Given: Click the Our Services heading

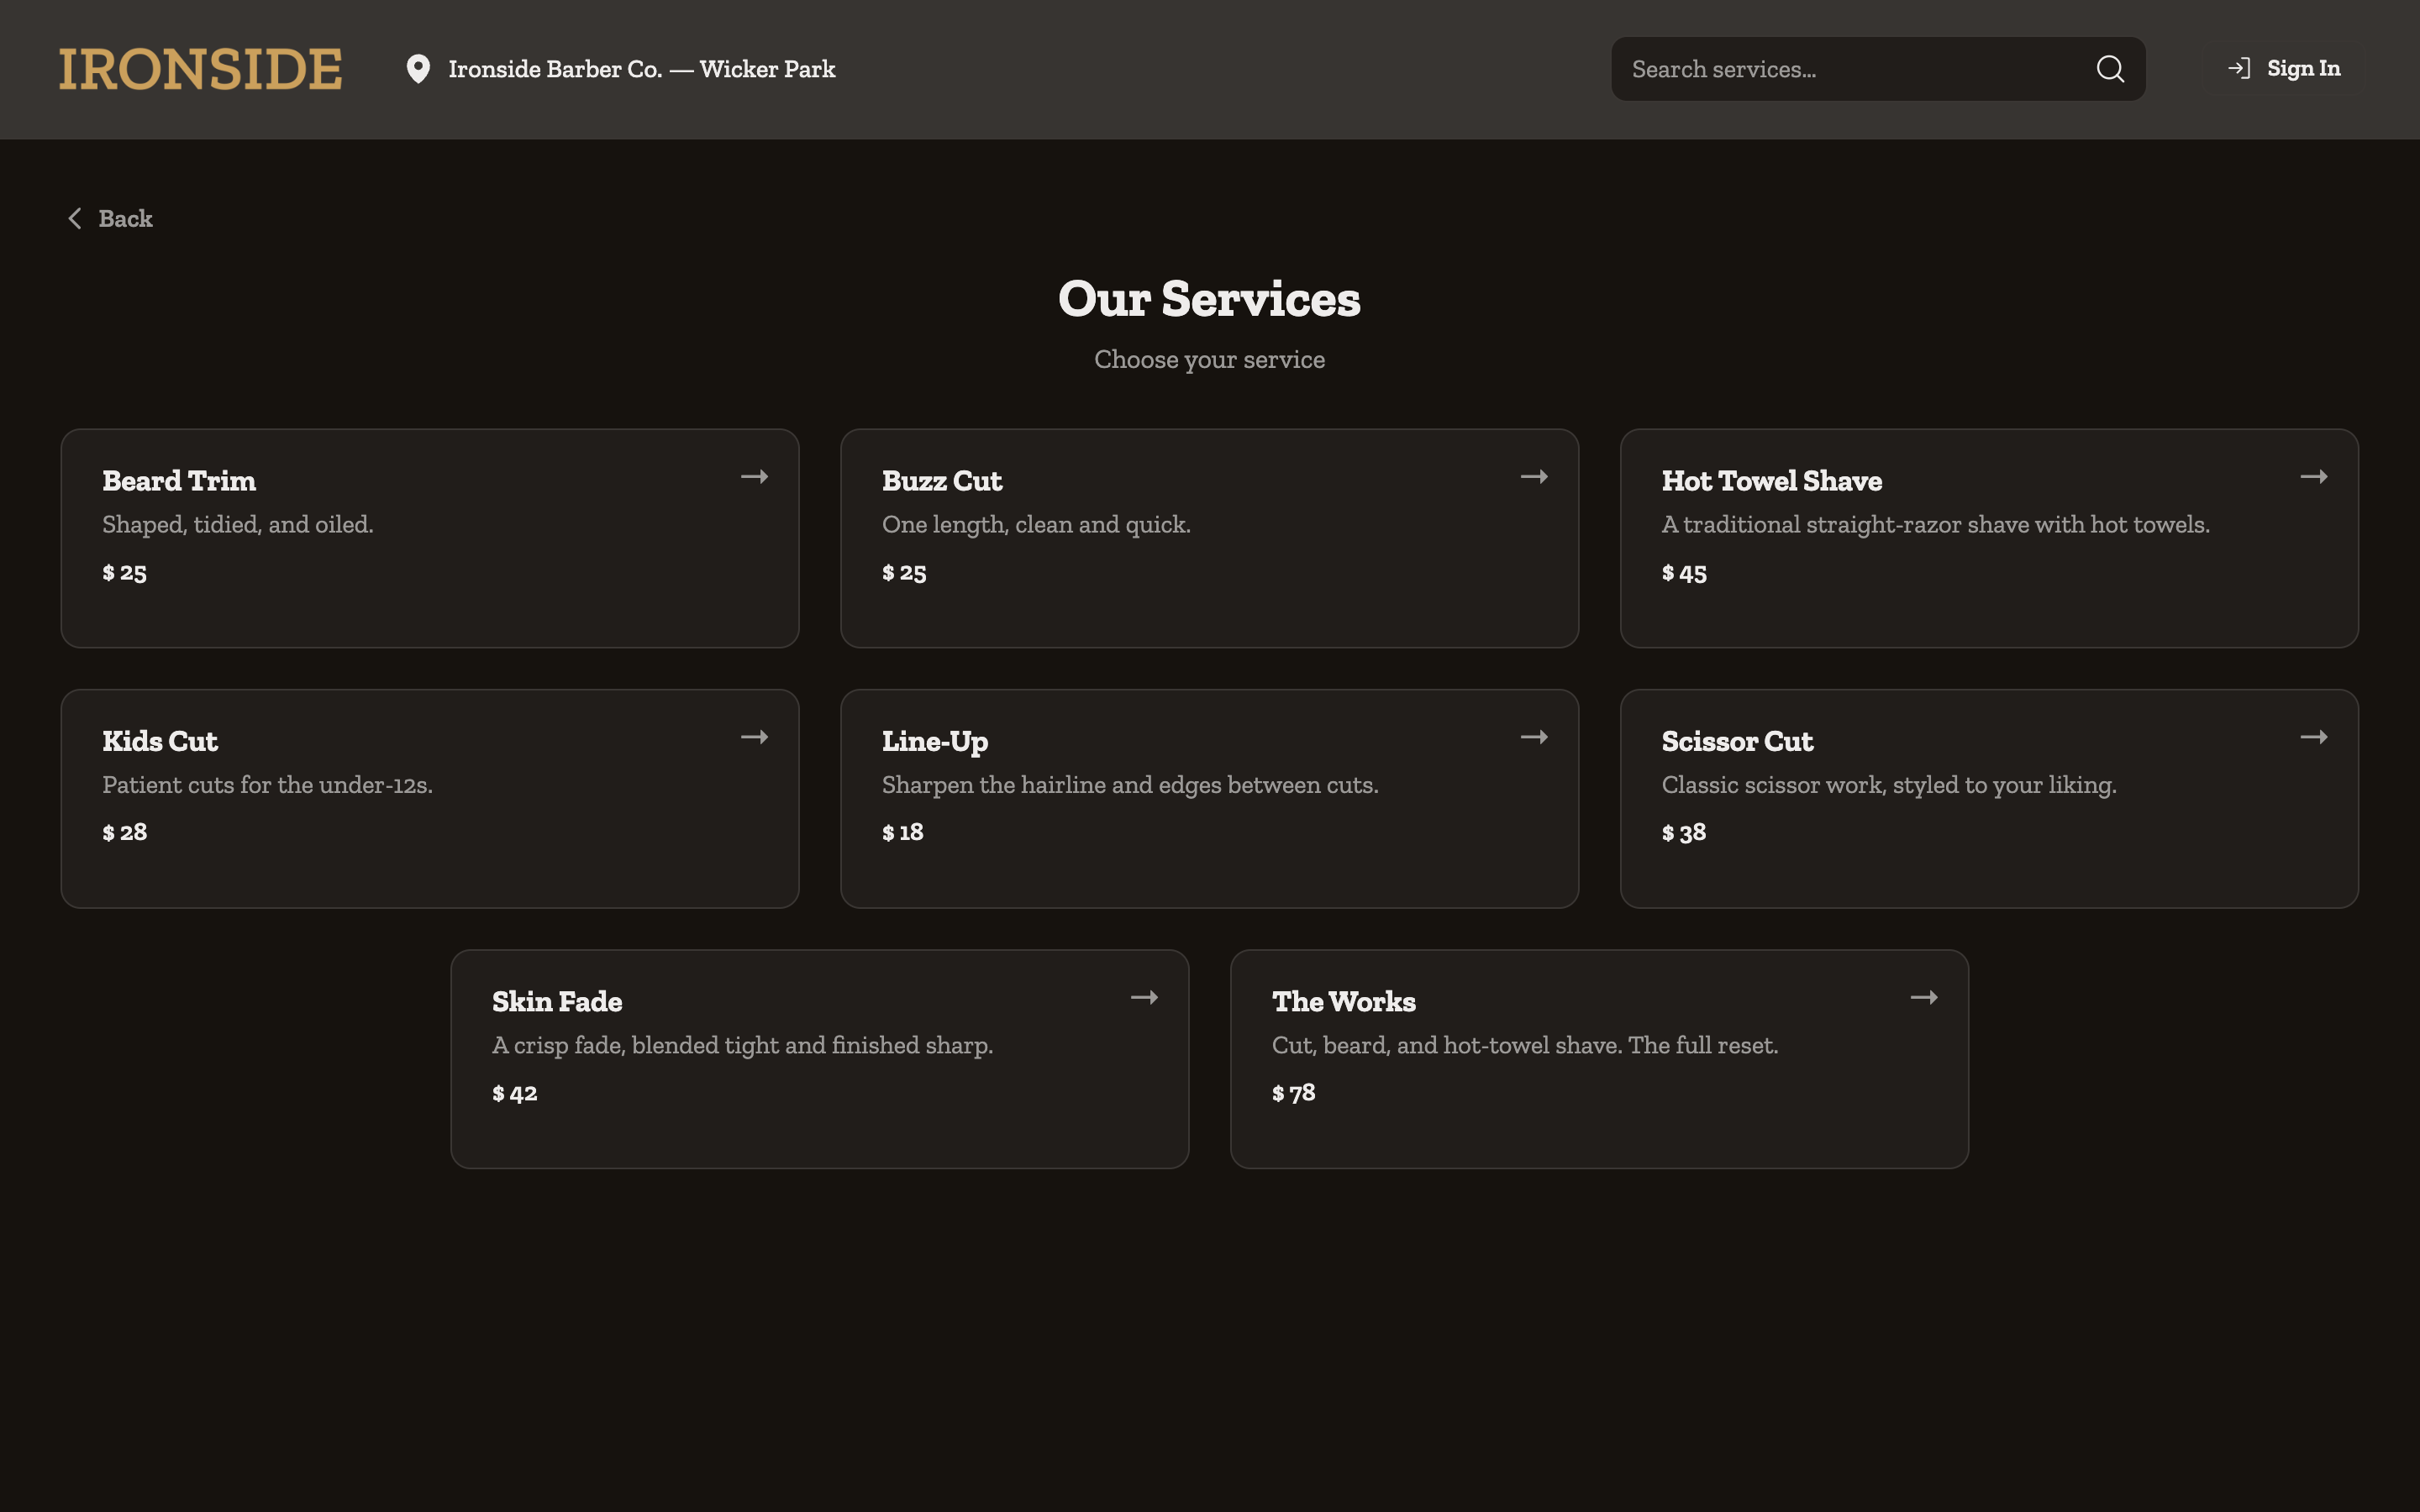Looking at the screenshot, I should [x=1209, y=299].
